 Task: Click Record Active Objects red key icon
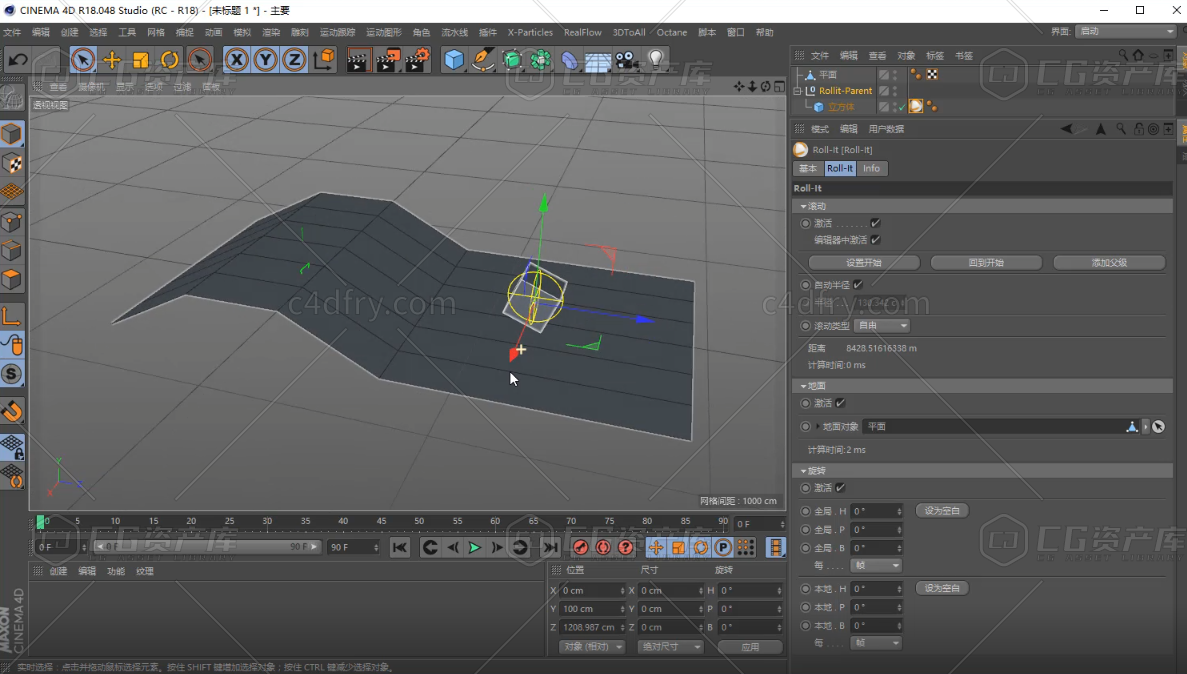(x=581, y=547)
